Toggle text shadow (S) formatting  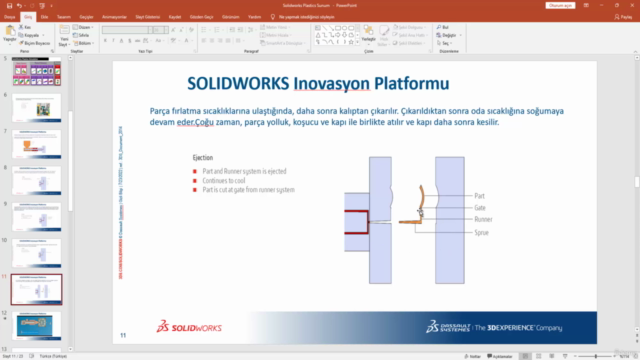pyautogui.click(x=129, y=40)
